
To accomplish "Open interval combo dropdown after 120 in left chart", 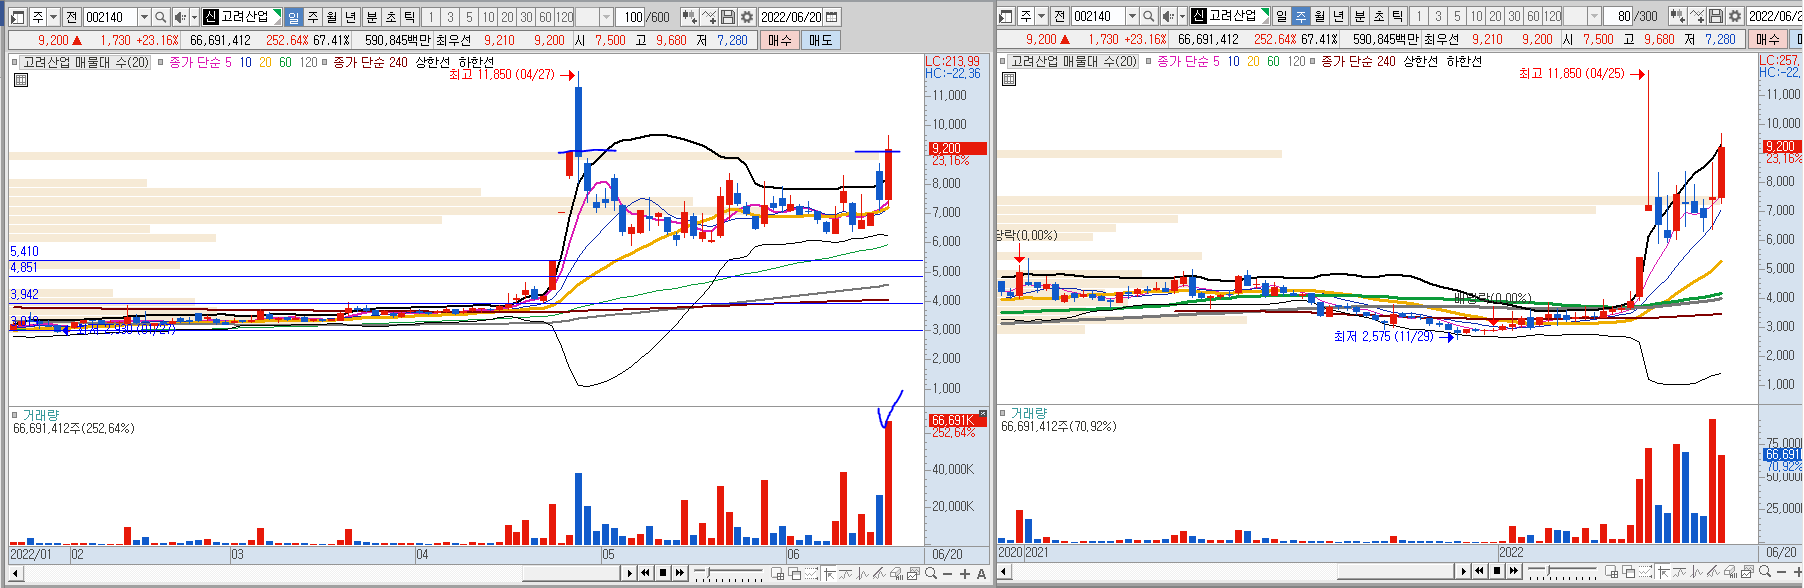I will 606,17.
